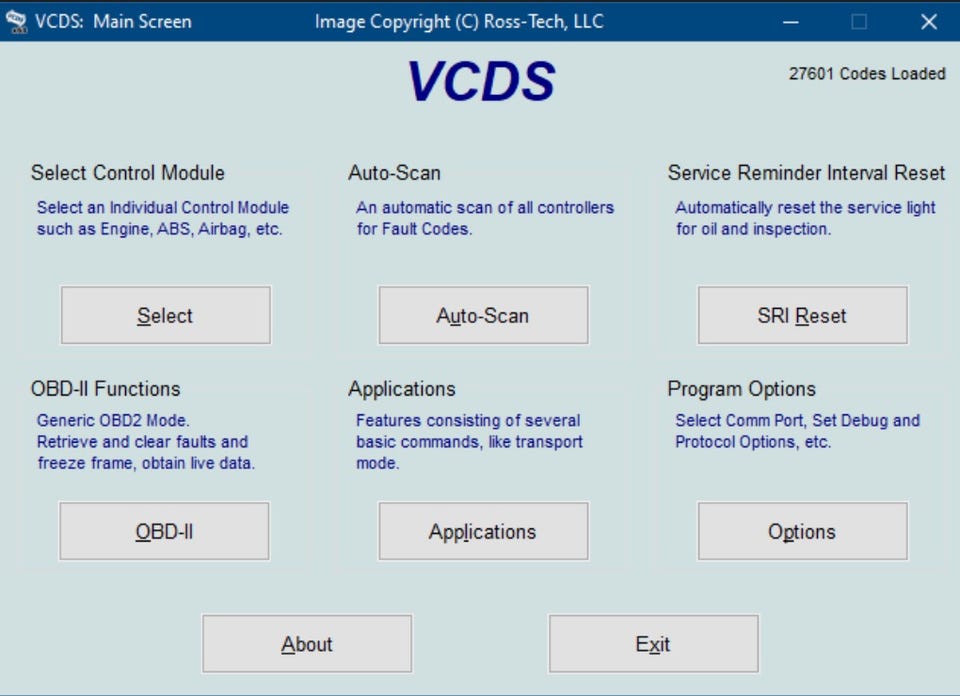Viewport: 960px width, 696px height.
Task: Close the VCDS window with X
Action: pyautogui.click(x=928, y=21)
